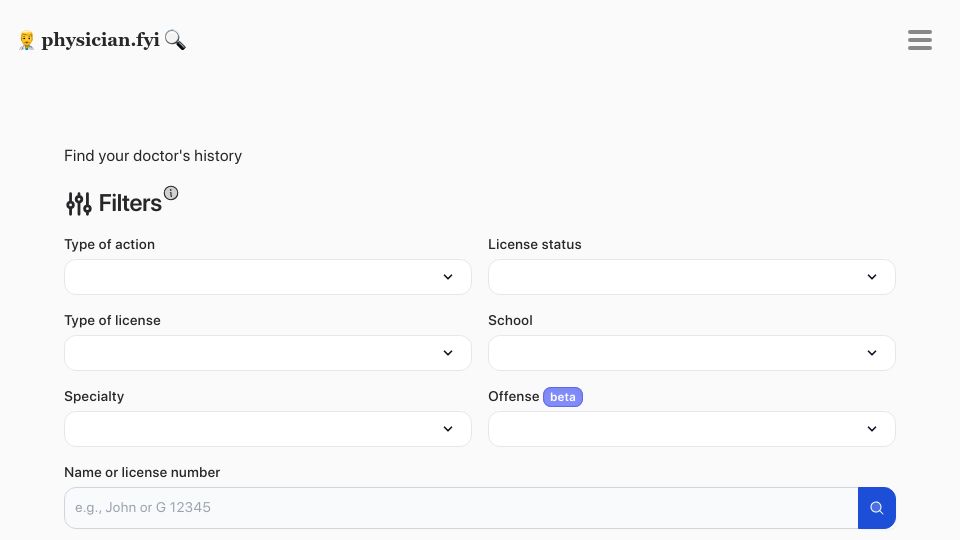Open the License status dropdown
The image size is (960, 540).
pyautogui.click(x=692, y=277)
